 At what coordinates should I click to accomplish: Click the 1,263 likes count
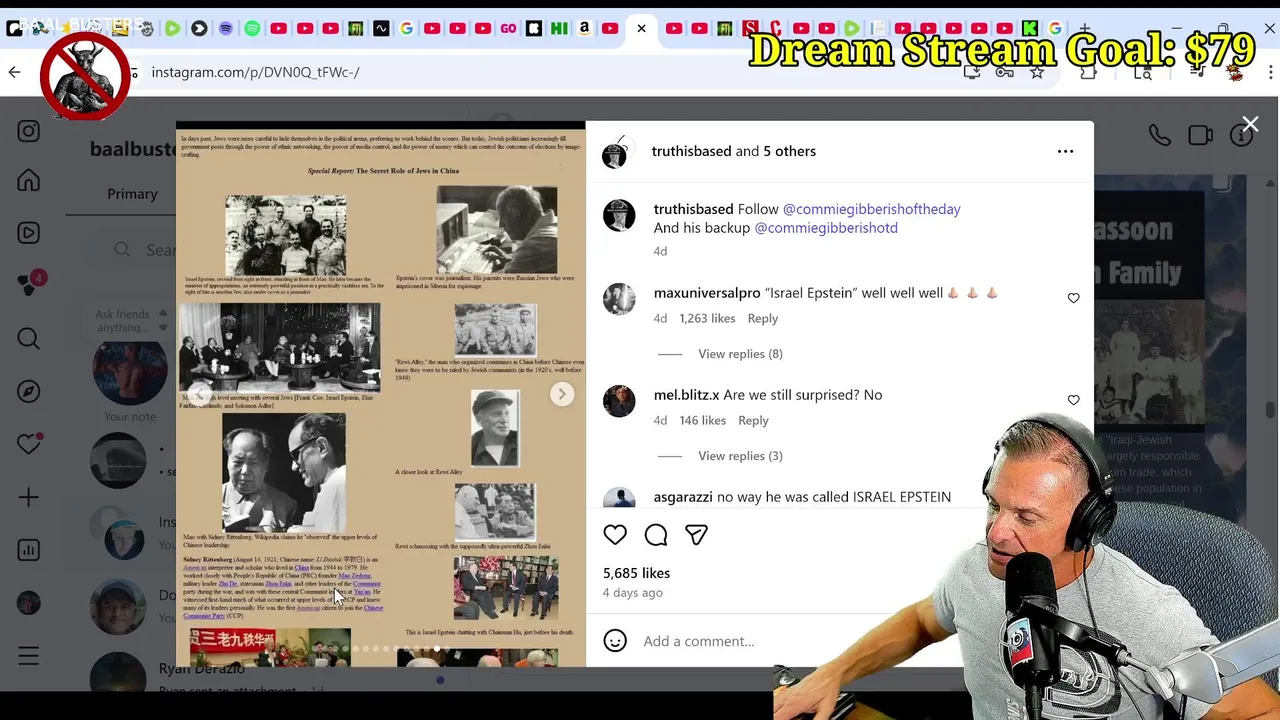pyautogui.click(x=707, y=318)
